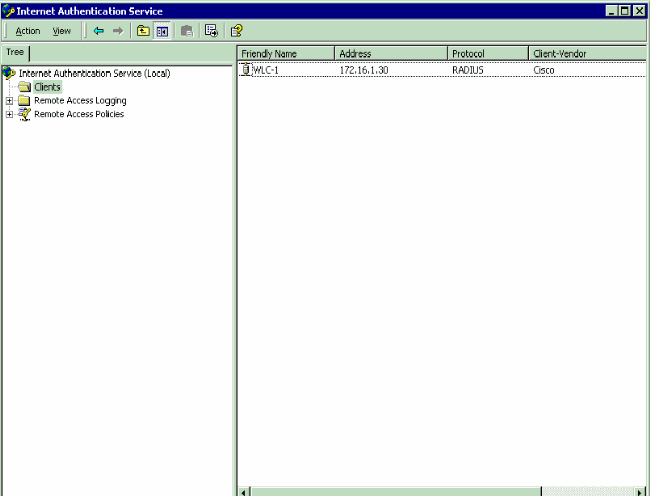This screenshot has width=650, height=496.
Task: Select the Clients folder in tree
Action: click(47, 87)
